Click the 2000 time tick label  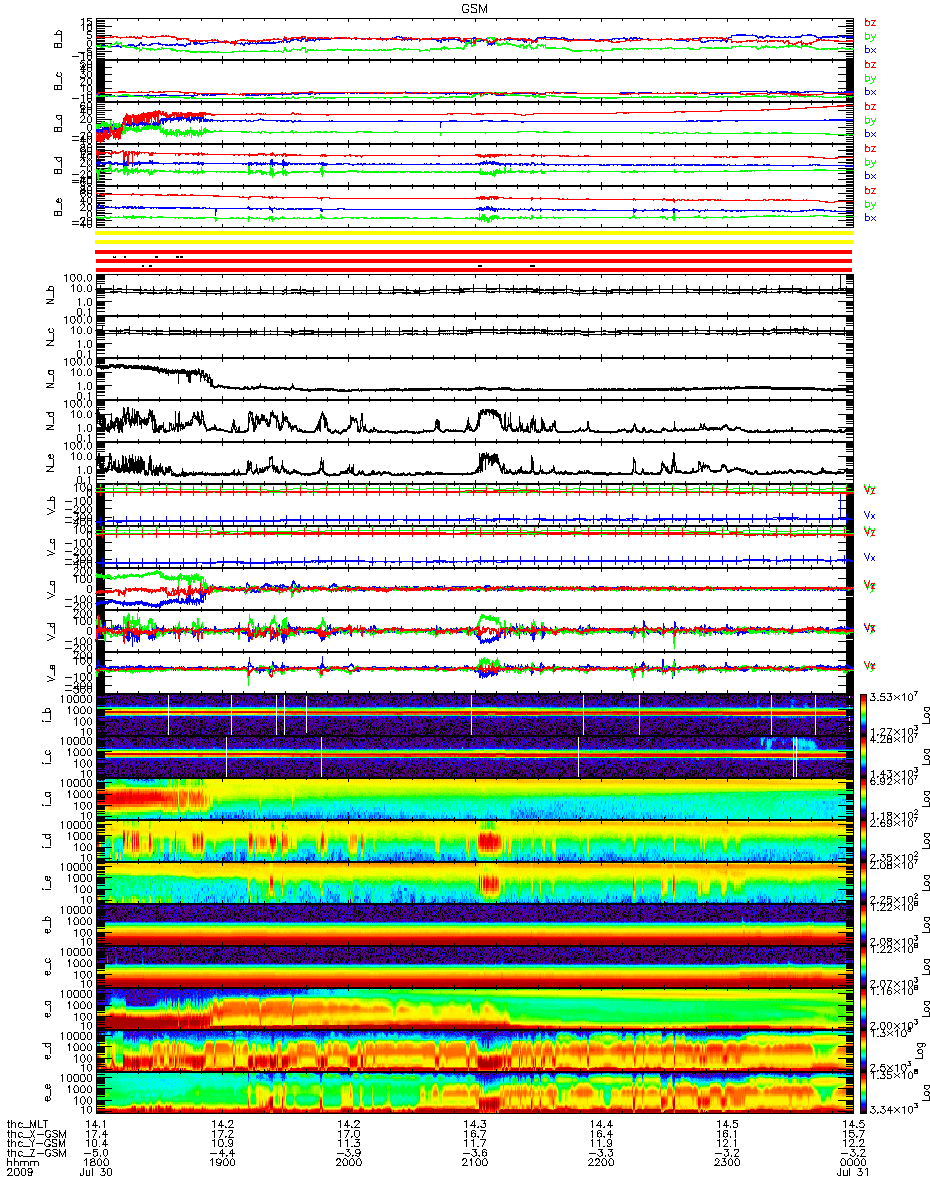(x=348, y=1162)
